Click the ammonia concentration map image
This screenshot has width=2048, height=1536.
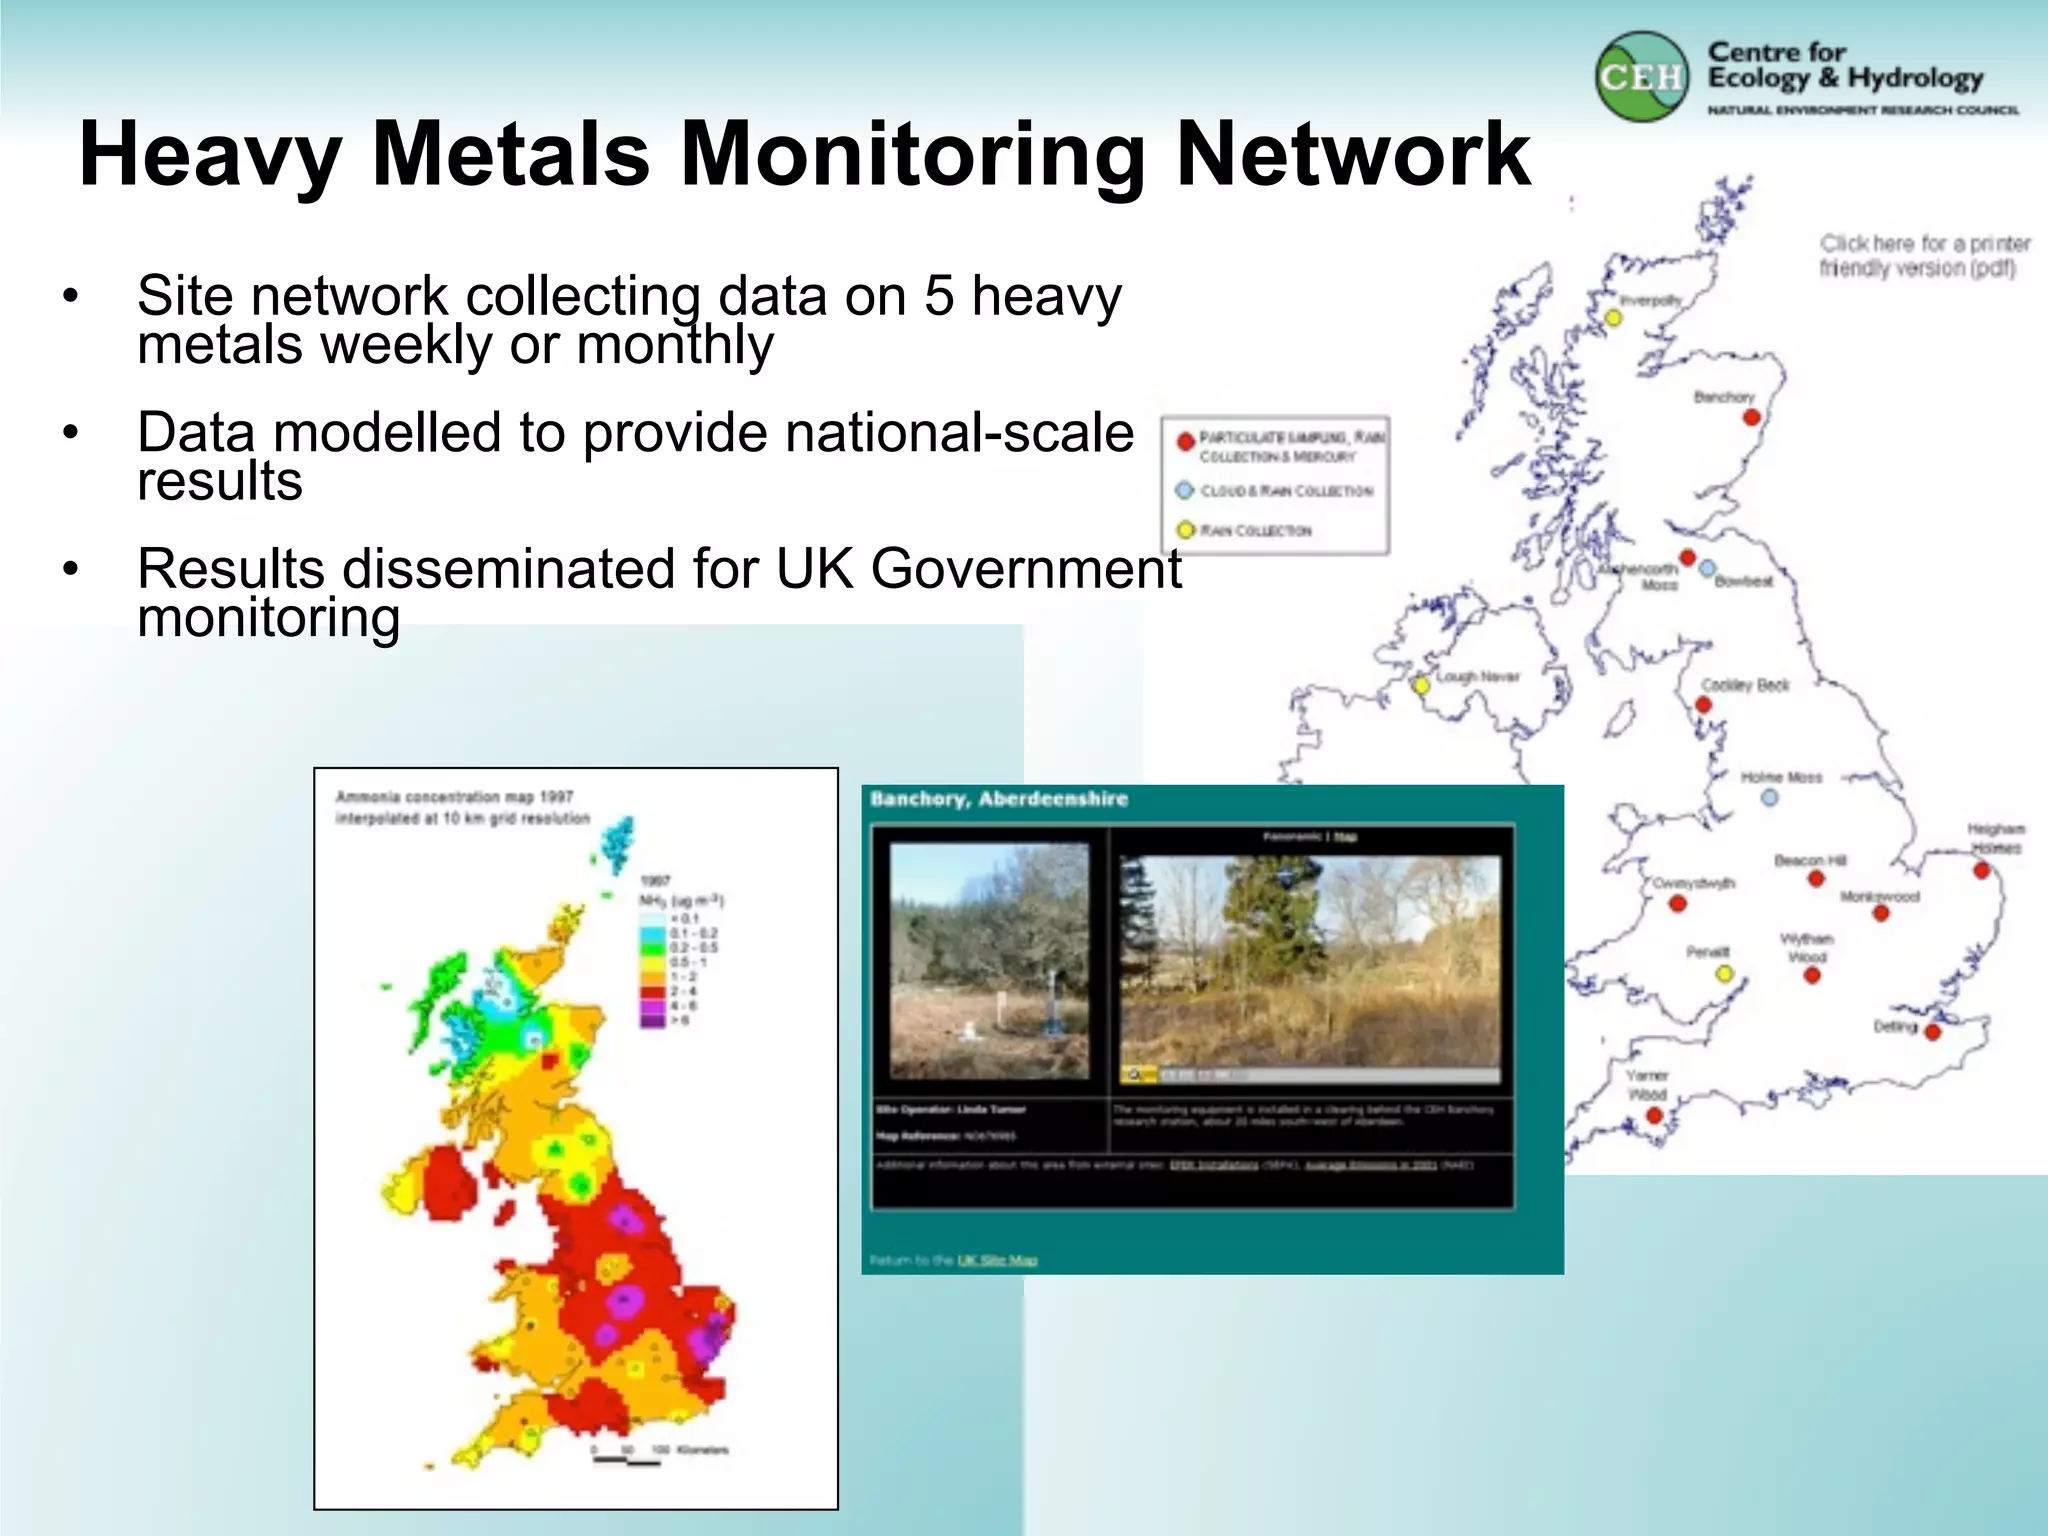[575, 1138]
